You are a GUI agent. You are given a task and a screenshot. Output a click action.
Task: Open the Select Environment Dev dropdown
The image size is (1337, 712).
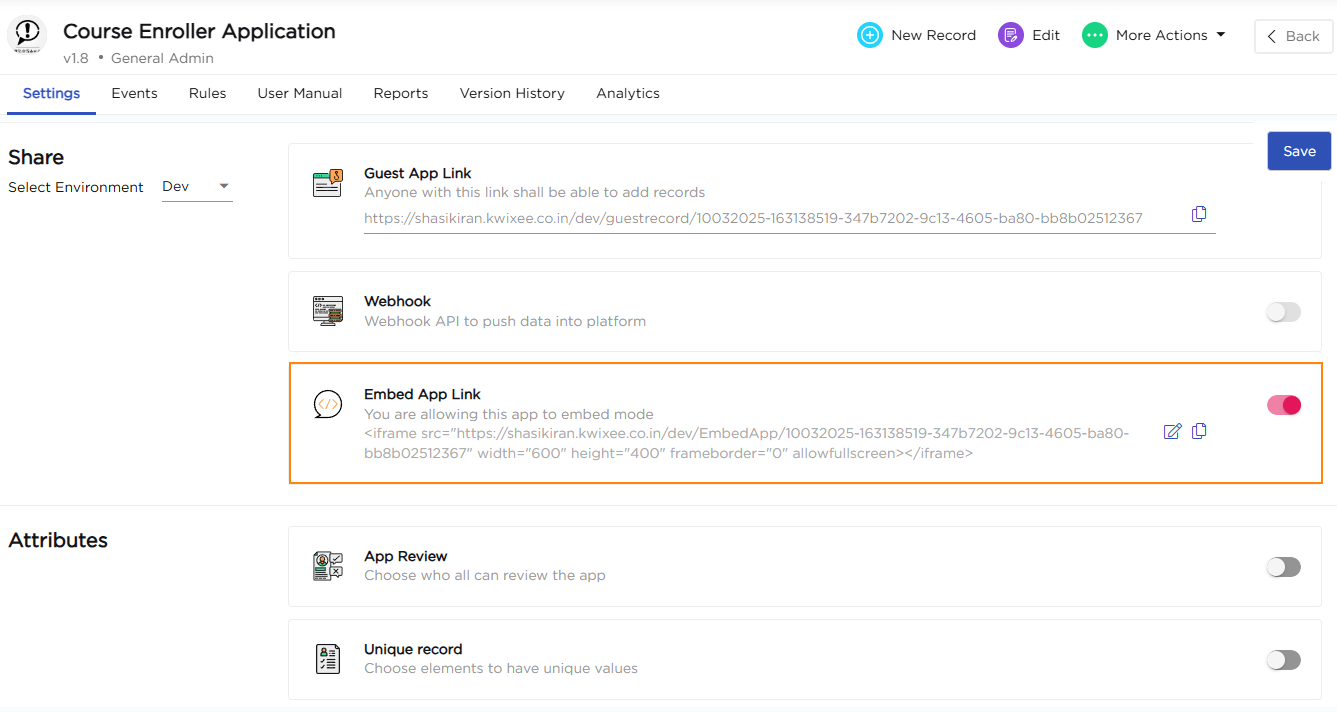[x=197, y=187]
